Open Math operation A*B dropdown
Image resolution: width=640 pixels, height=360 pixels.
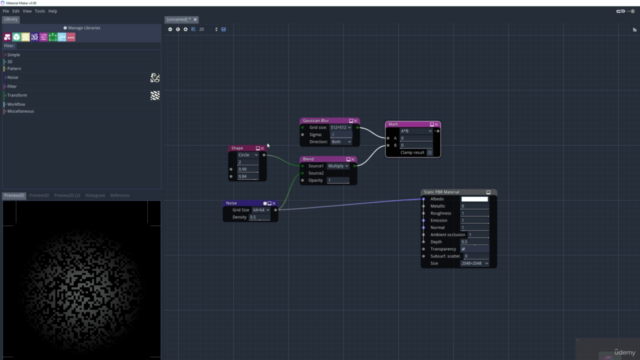coord(416,131)
